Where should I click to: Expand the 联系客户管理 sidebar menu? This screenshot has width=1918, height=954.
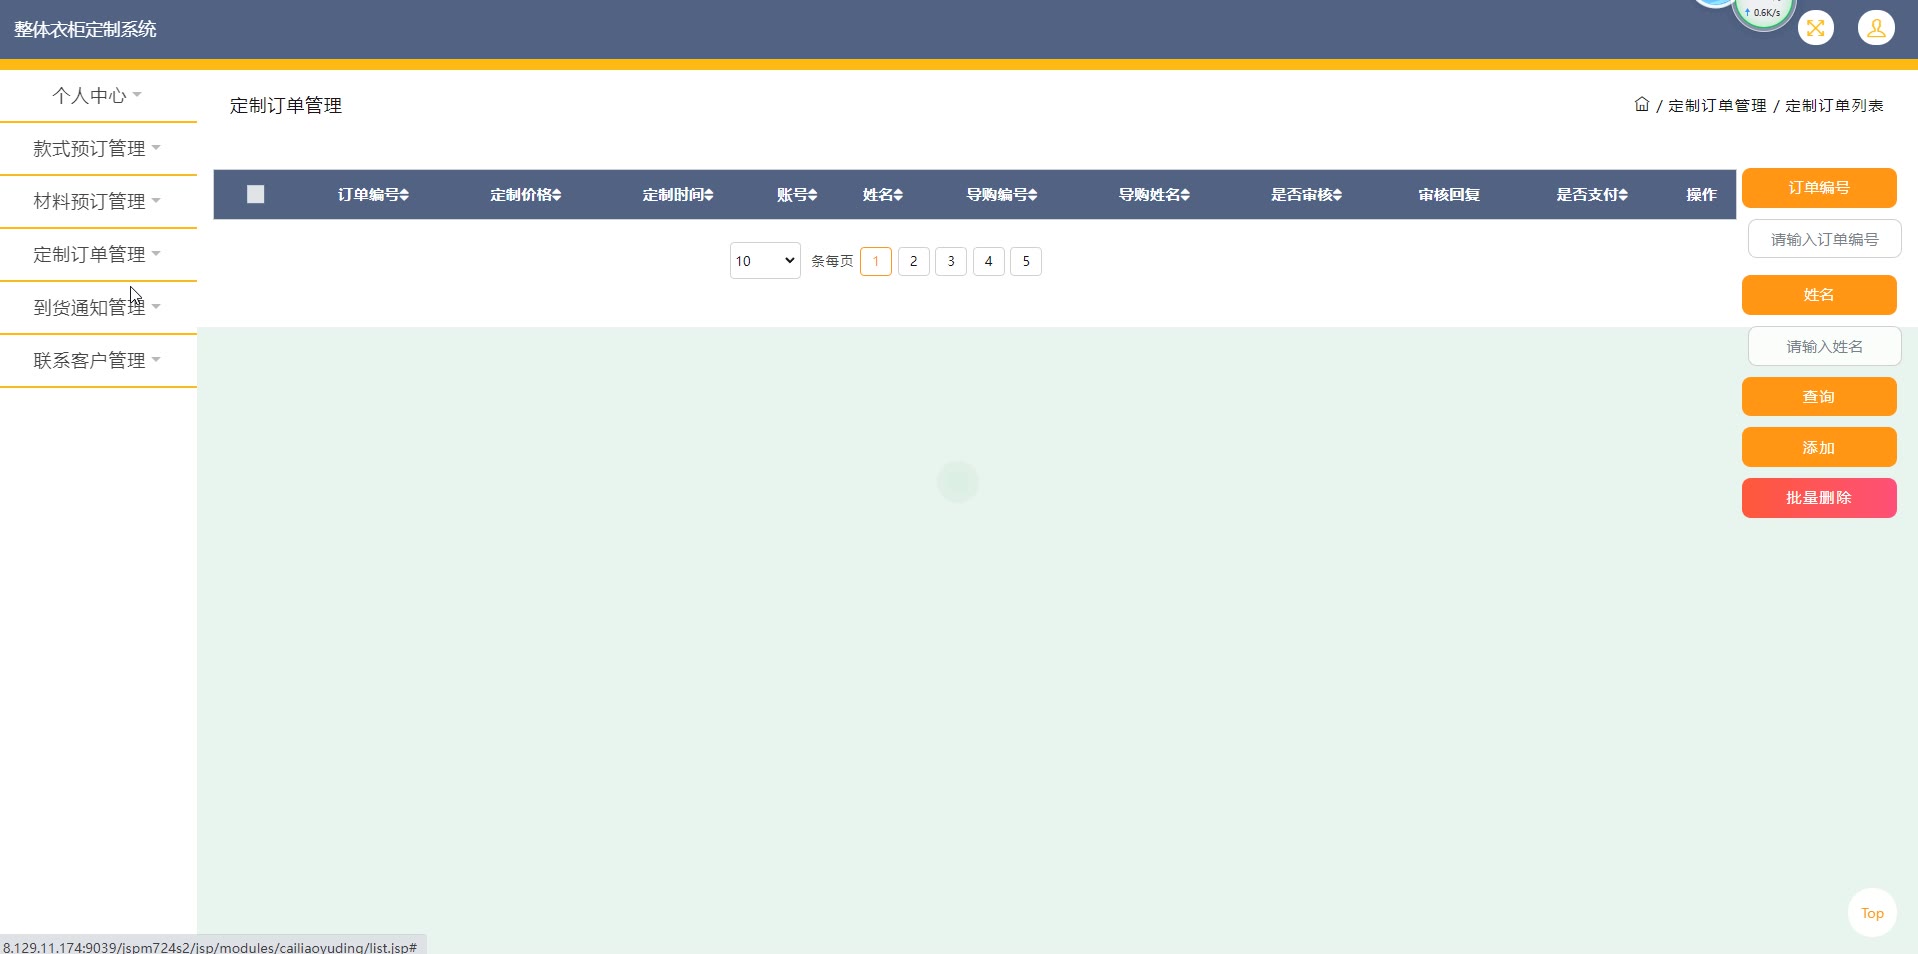tap(98, 361)
